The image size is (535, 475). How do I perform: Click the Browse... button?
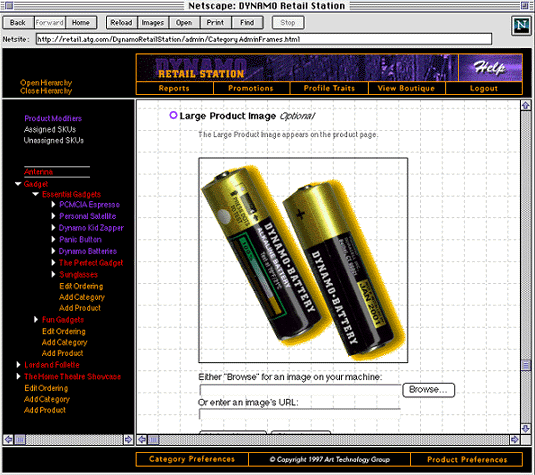pyautogui.click(x=429, y=390)
